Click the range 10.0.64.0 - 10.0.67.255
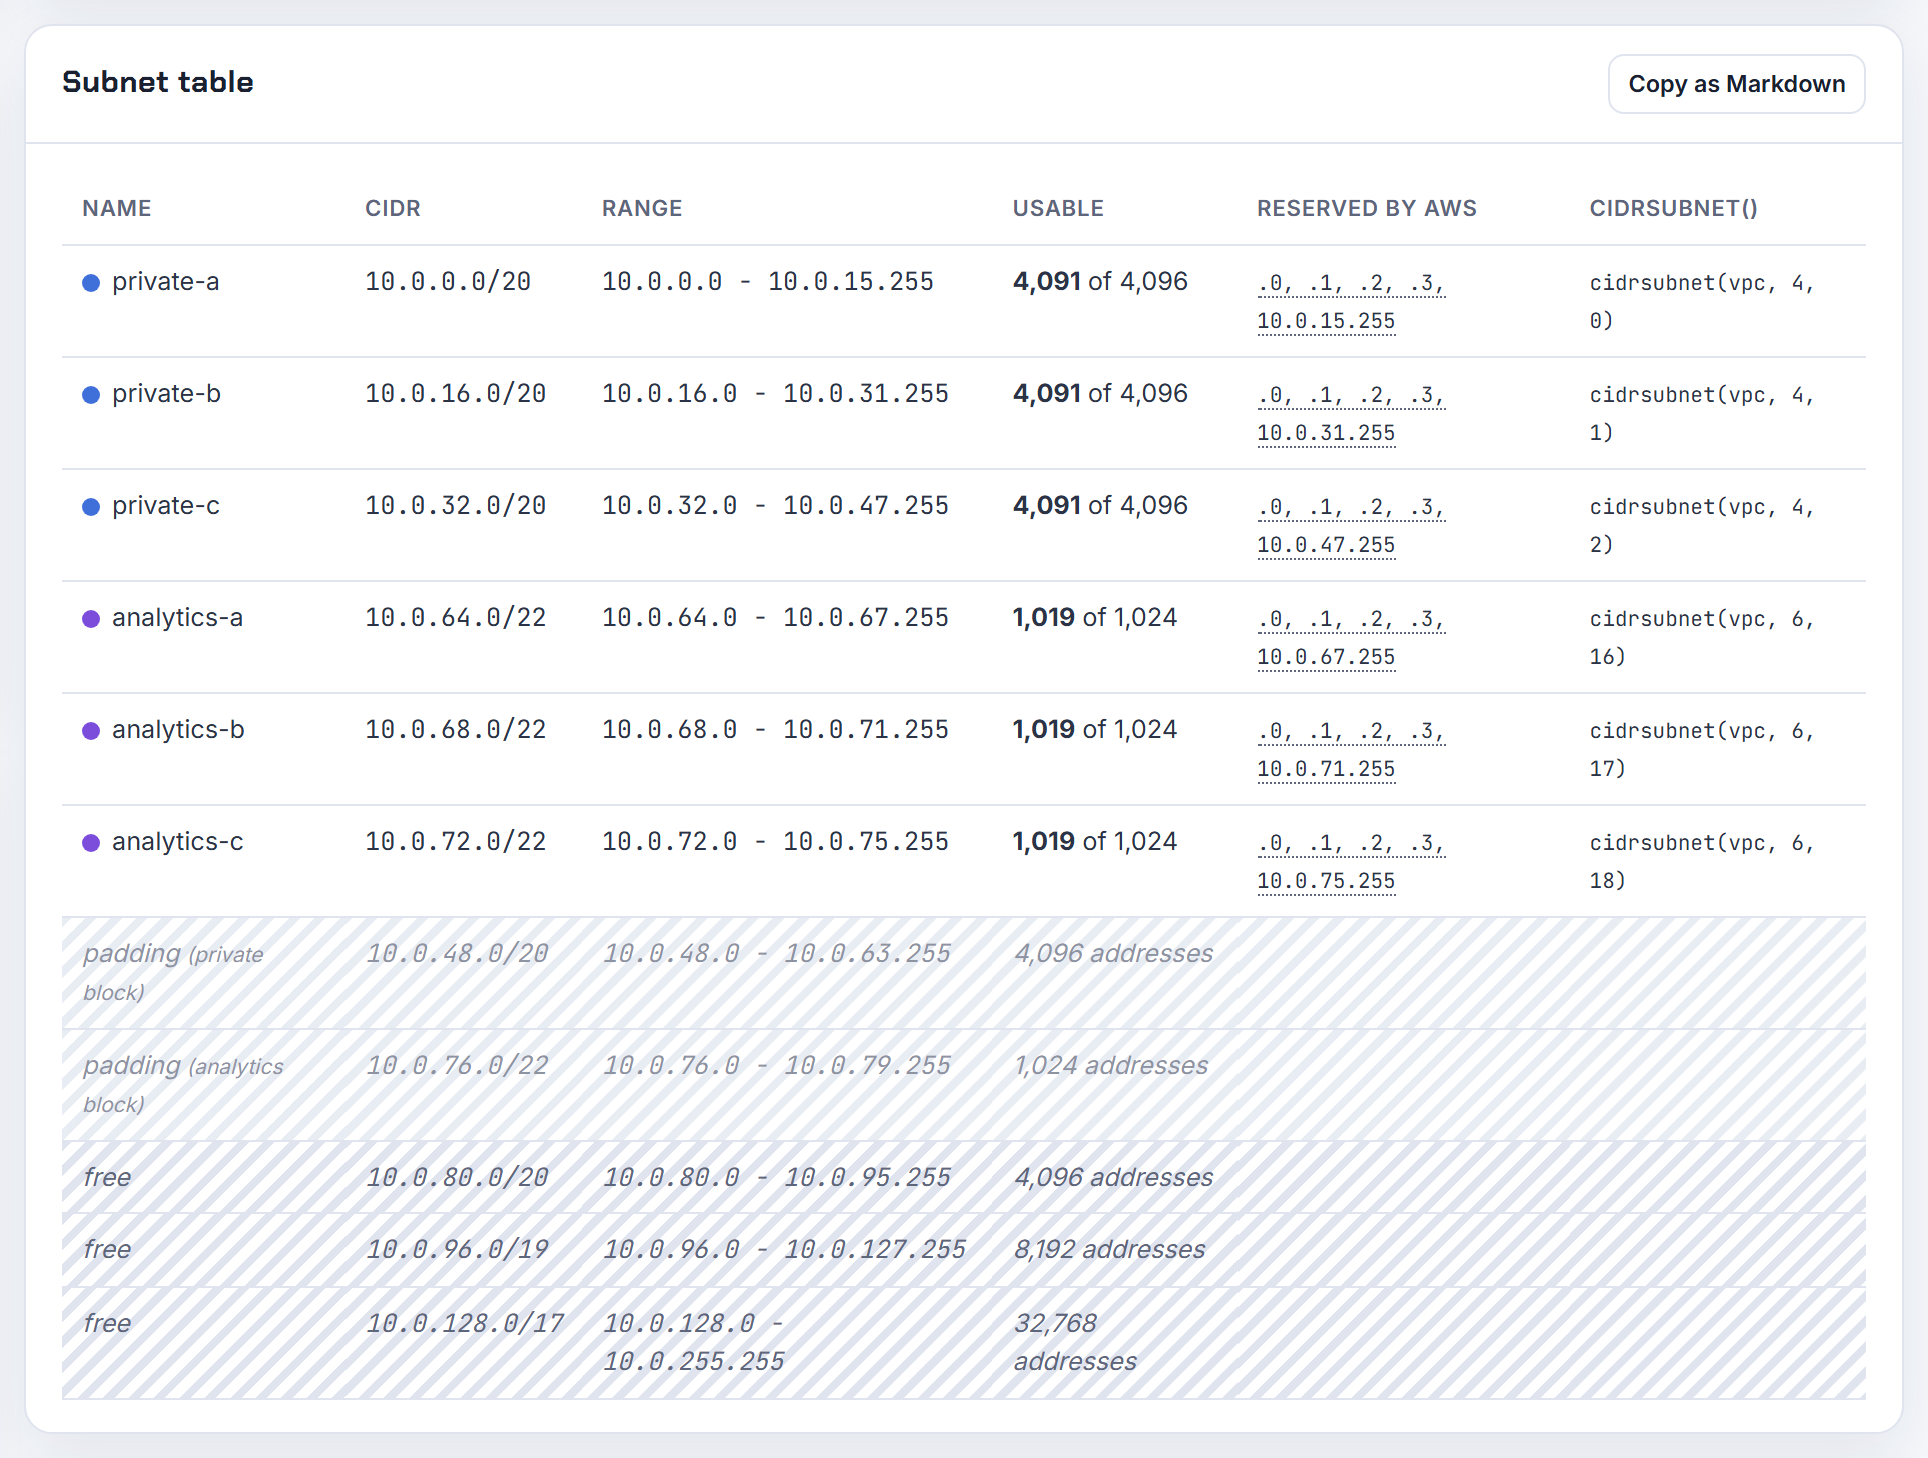 tap(775, 618)
